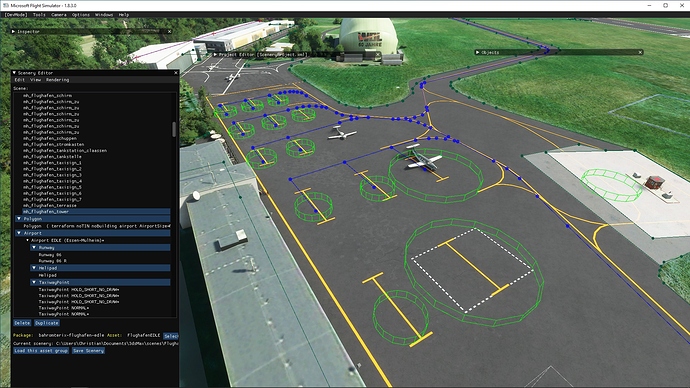Viewport: 690px width, 388px height.
Task: Click Load this asset group
Action: pyautogui.click(x=41, y=351)
